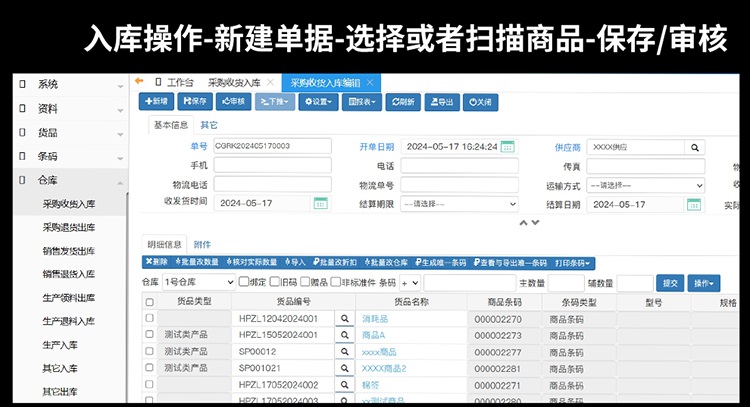Check the row checkbox for 商品A
This screenshot has height=407, width=750.
[x=150, y=334]
